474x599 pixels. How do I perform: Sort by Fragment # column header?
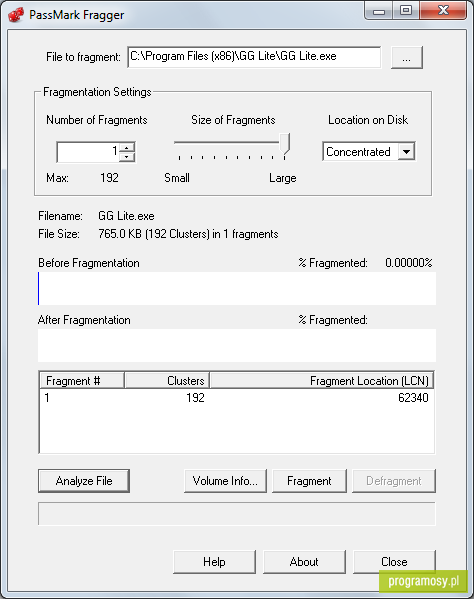click(x=82, y=381)
